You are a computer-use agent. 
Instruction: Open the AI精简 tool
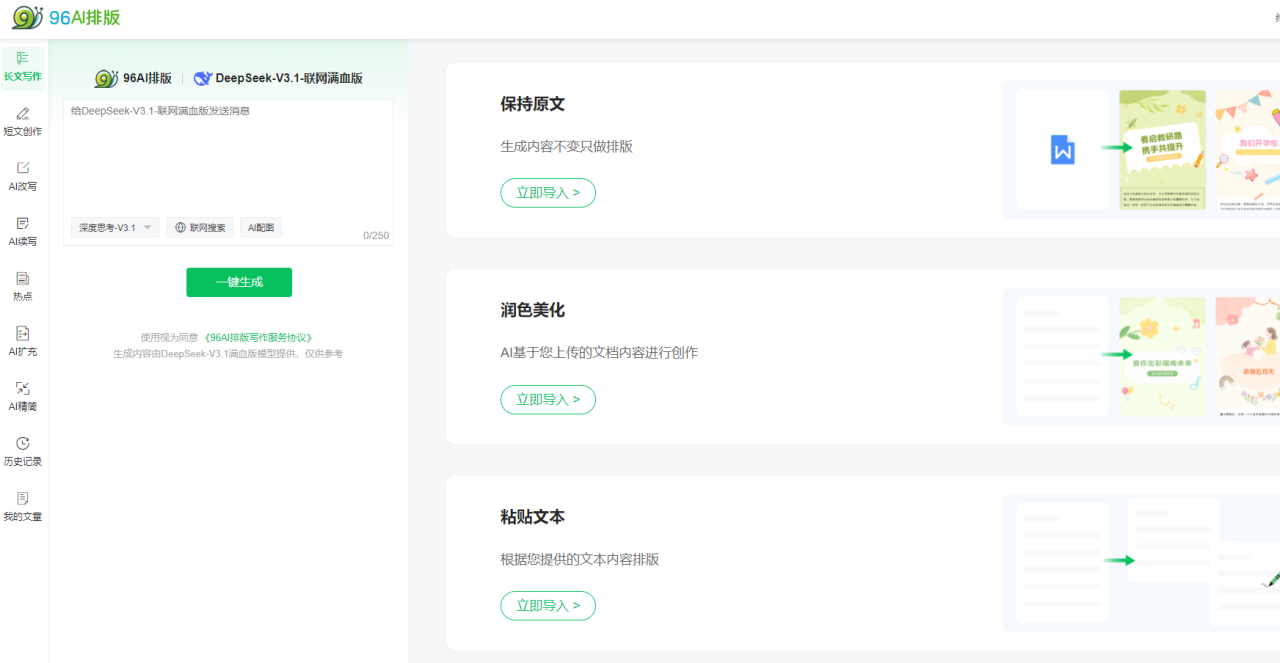tap(23, 396)
